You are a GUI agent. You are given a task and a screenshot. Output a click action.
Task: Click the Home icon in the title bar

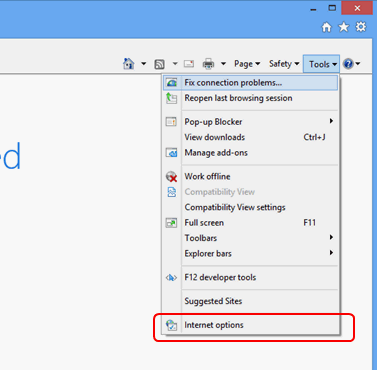tap(327, 27)
